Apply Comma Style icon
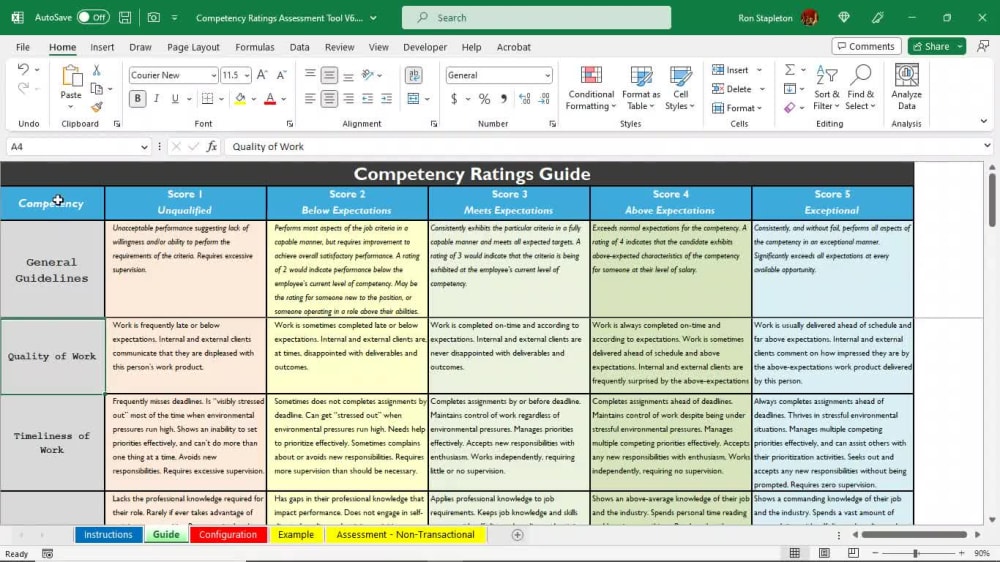 click(x=504, y=99)
